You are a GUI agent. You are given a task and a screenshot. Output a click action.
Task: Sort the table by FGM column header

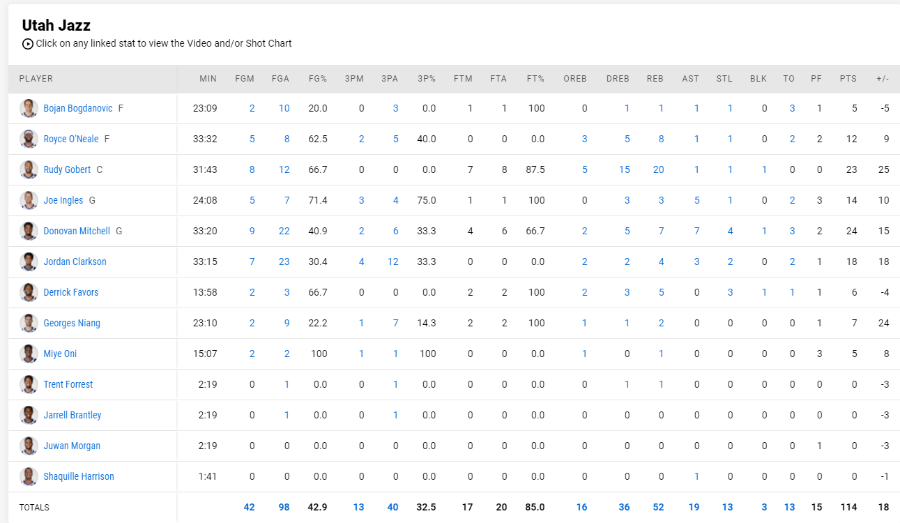click(x=245, y=79)
